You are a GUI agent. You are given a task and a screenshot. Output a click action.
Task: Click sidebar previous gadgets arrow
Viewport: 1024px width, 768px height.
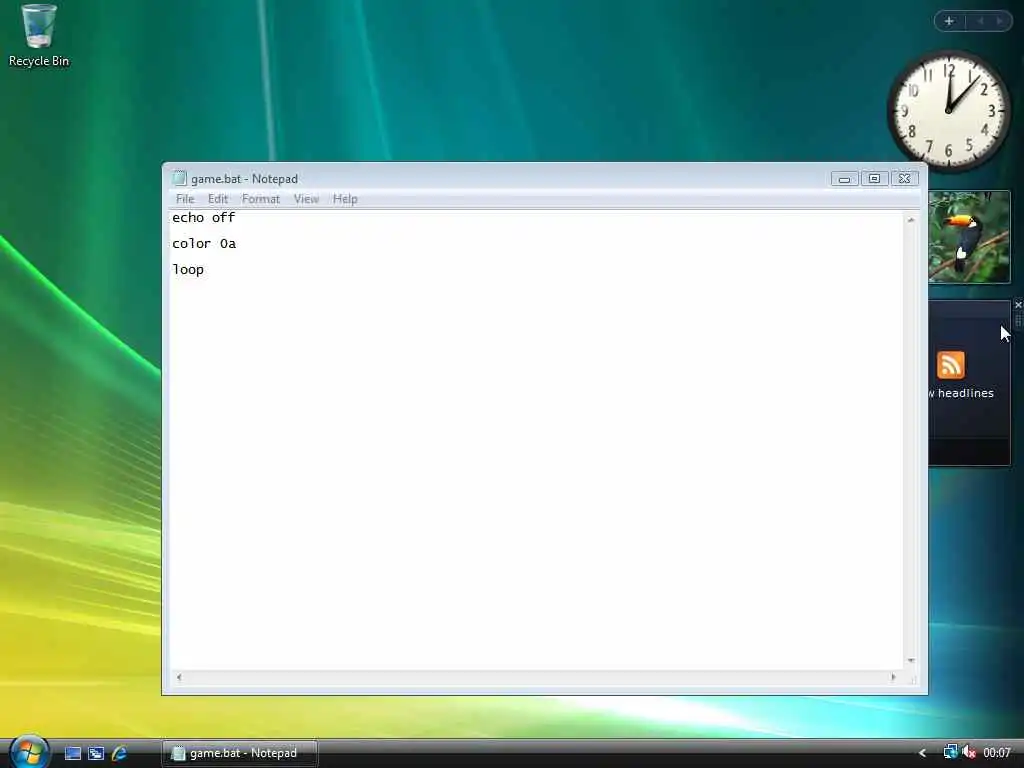(x=980, y=21)
